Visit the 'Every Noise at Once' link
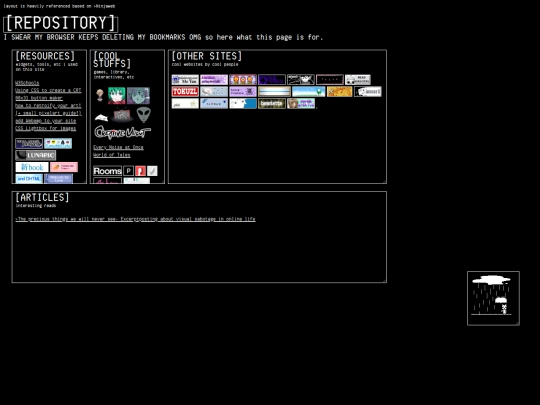540x405 pixels. 118,147
